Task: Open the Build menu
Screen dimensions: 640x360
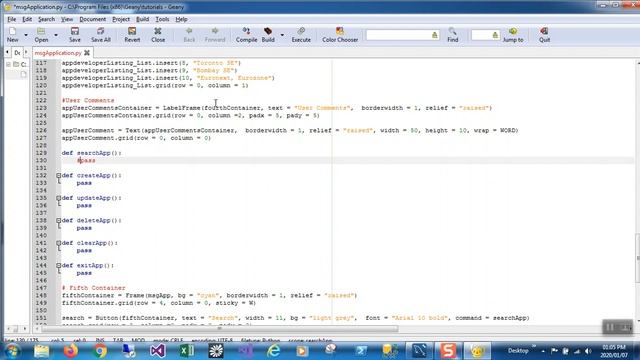Action: click(142, 19)
